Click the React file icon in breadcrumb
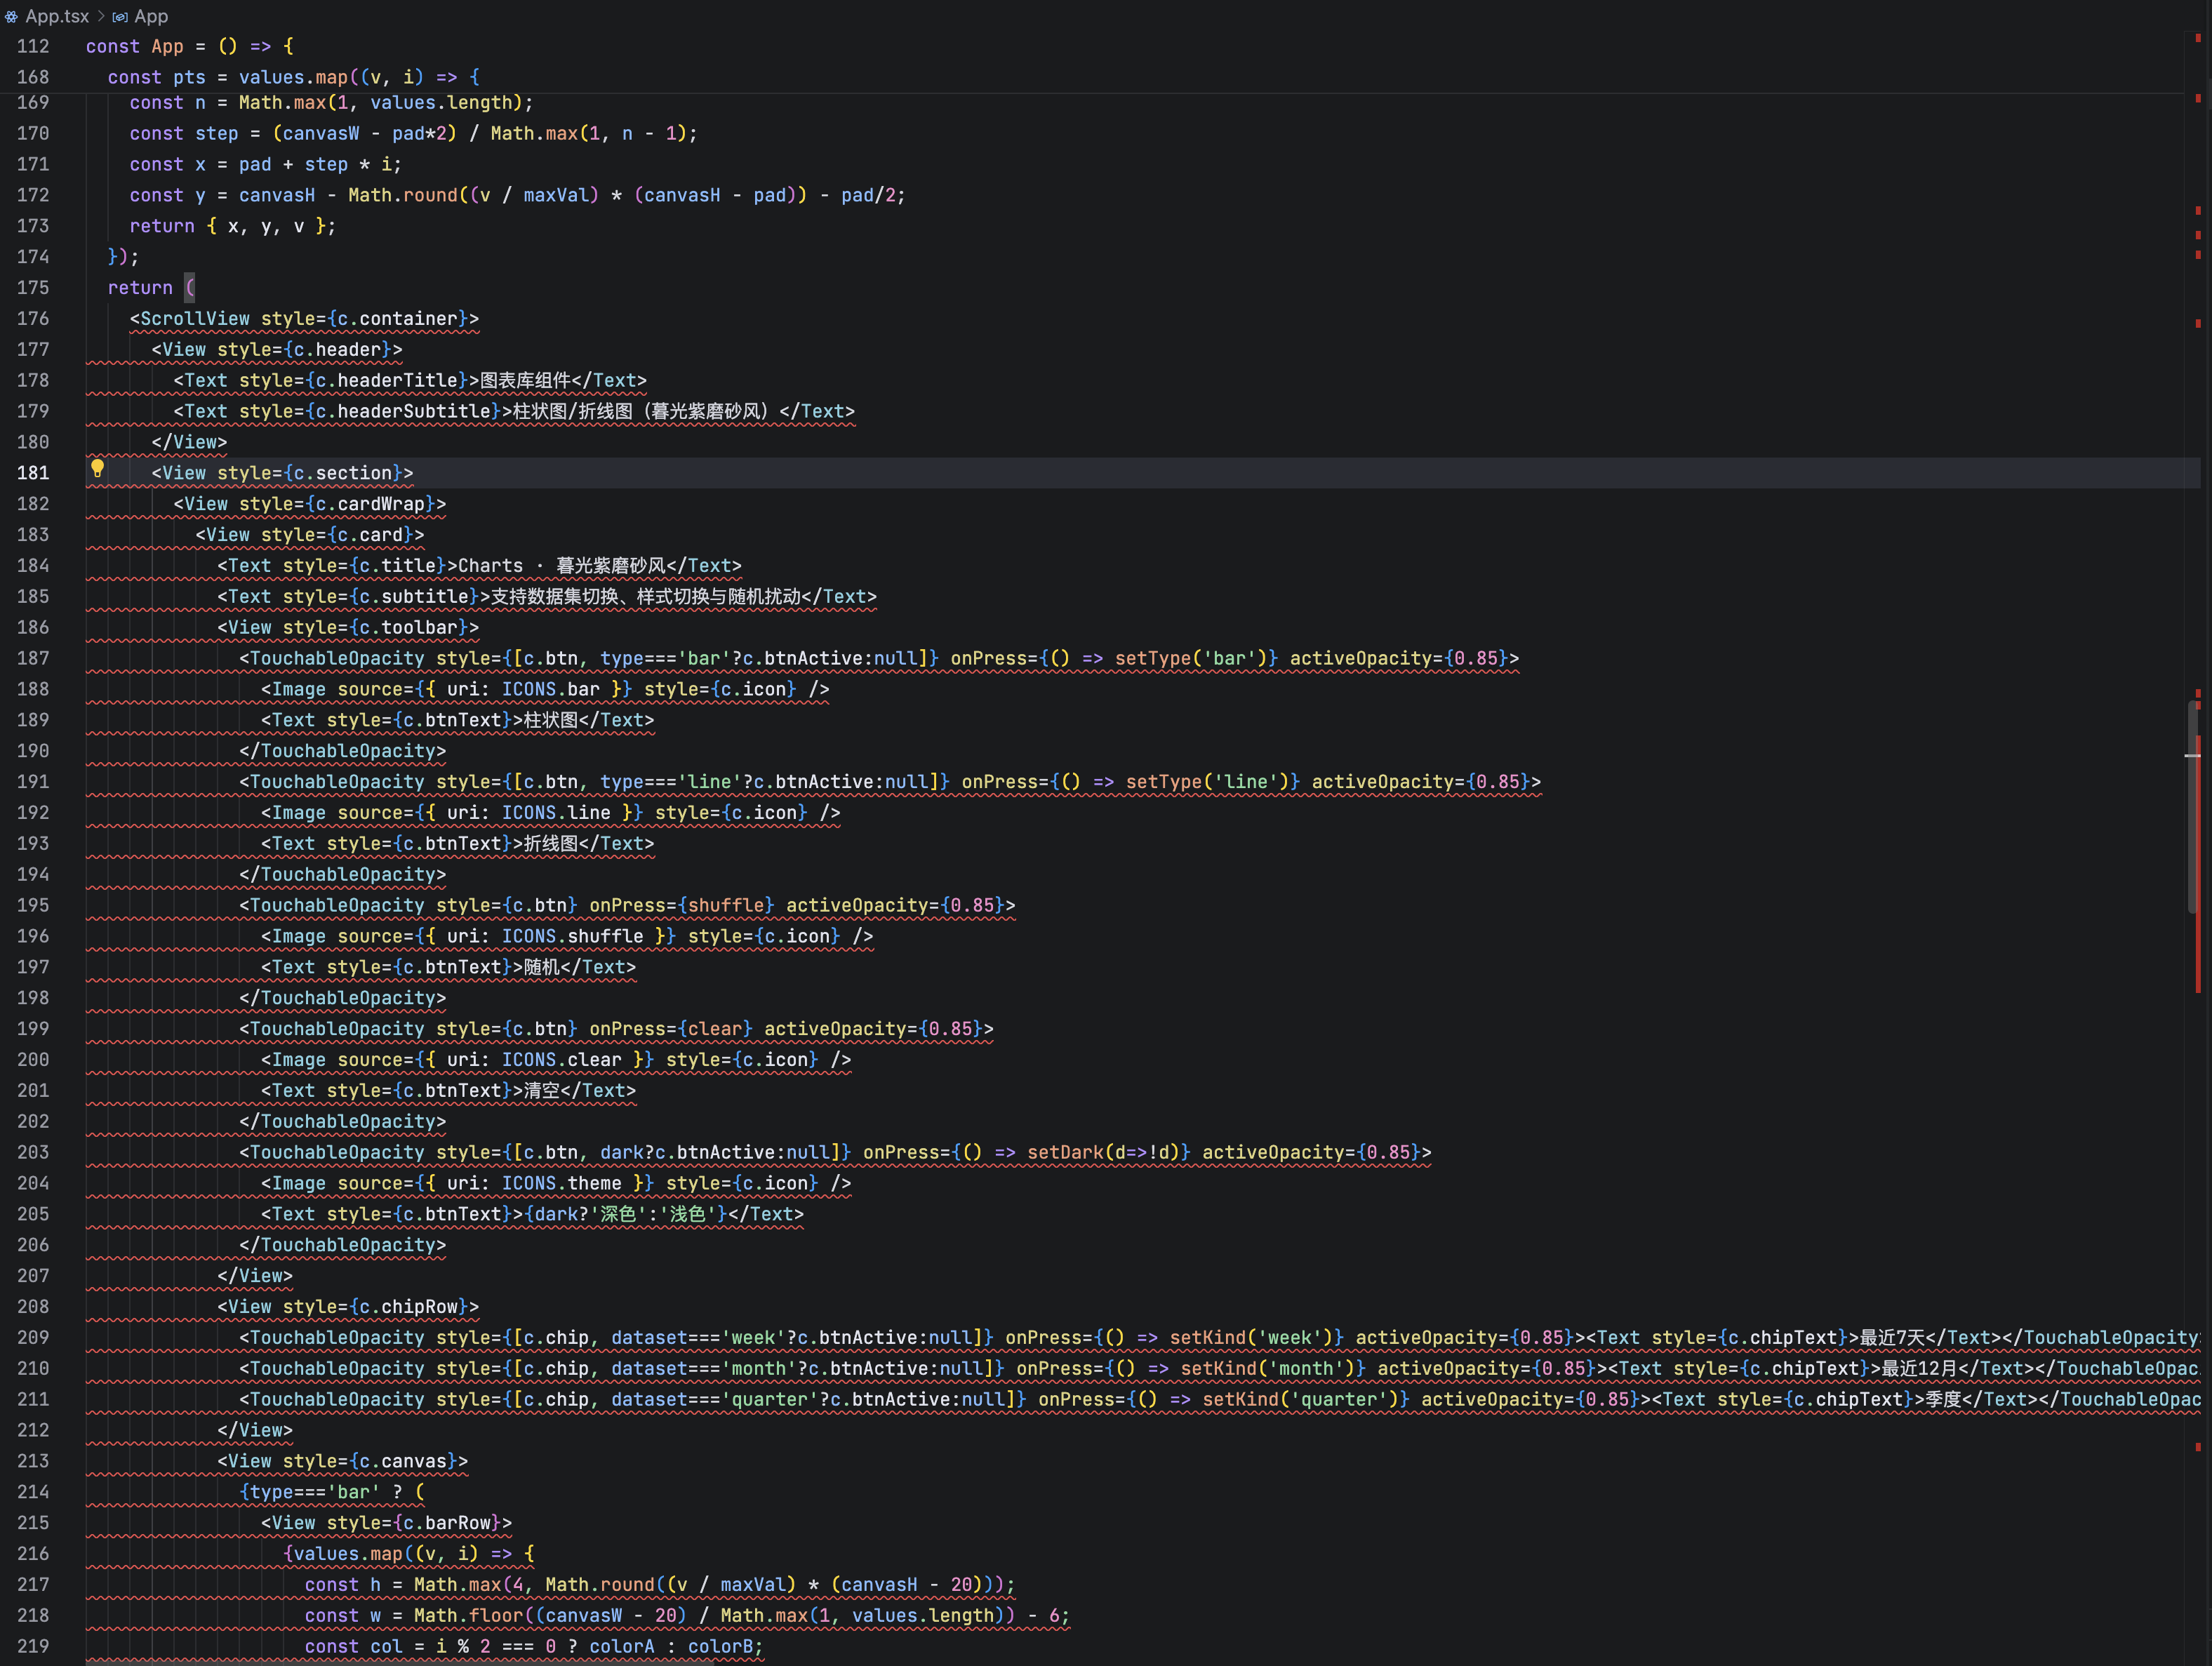The width and height of the screenshot is (2212, 1666). click(x=11, y=16)
